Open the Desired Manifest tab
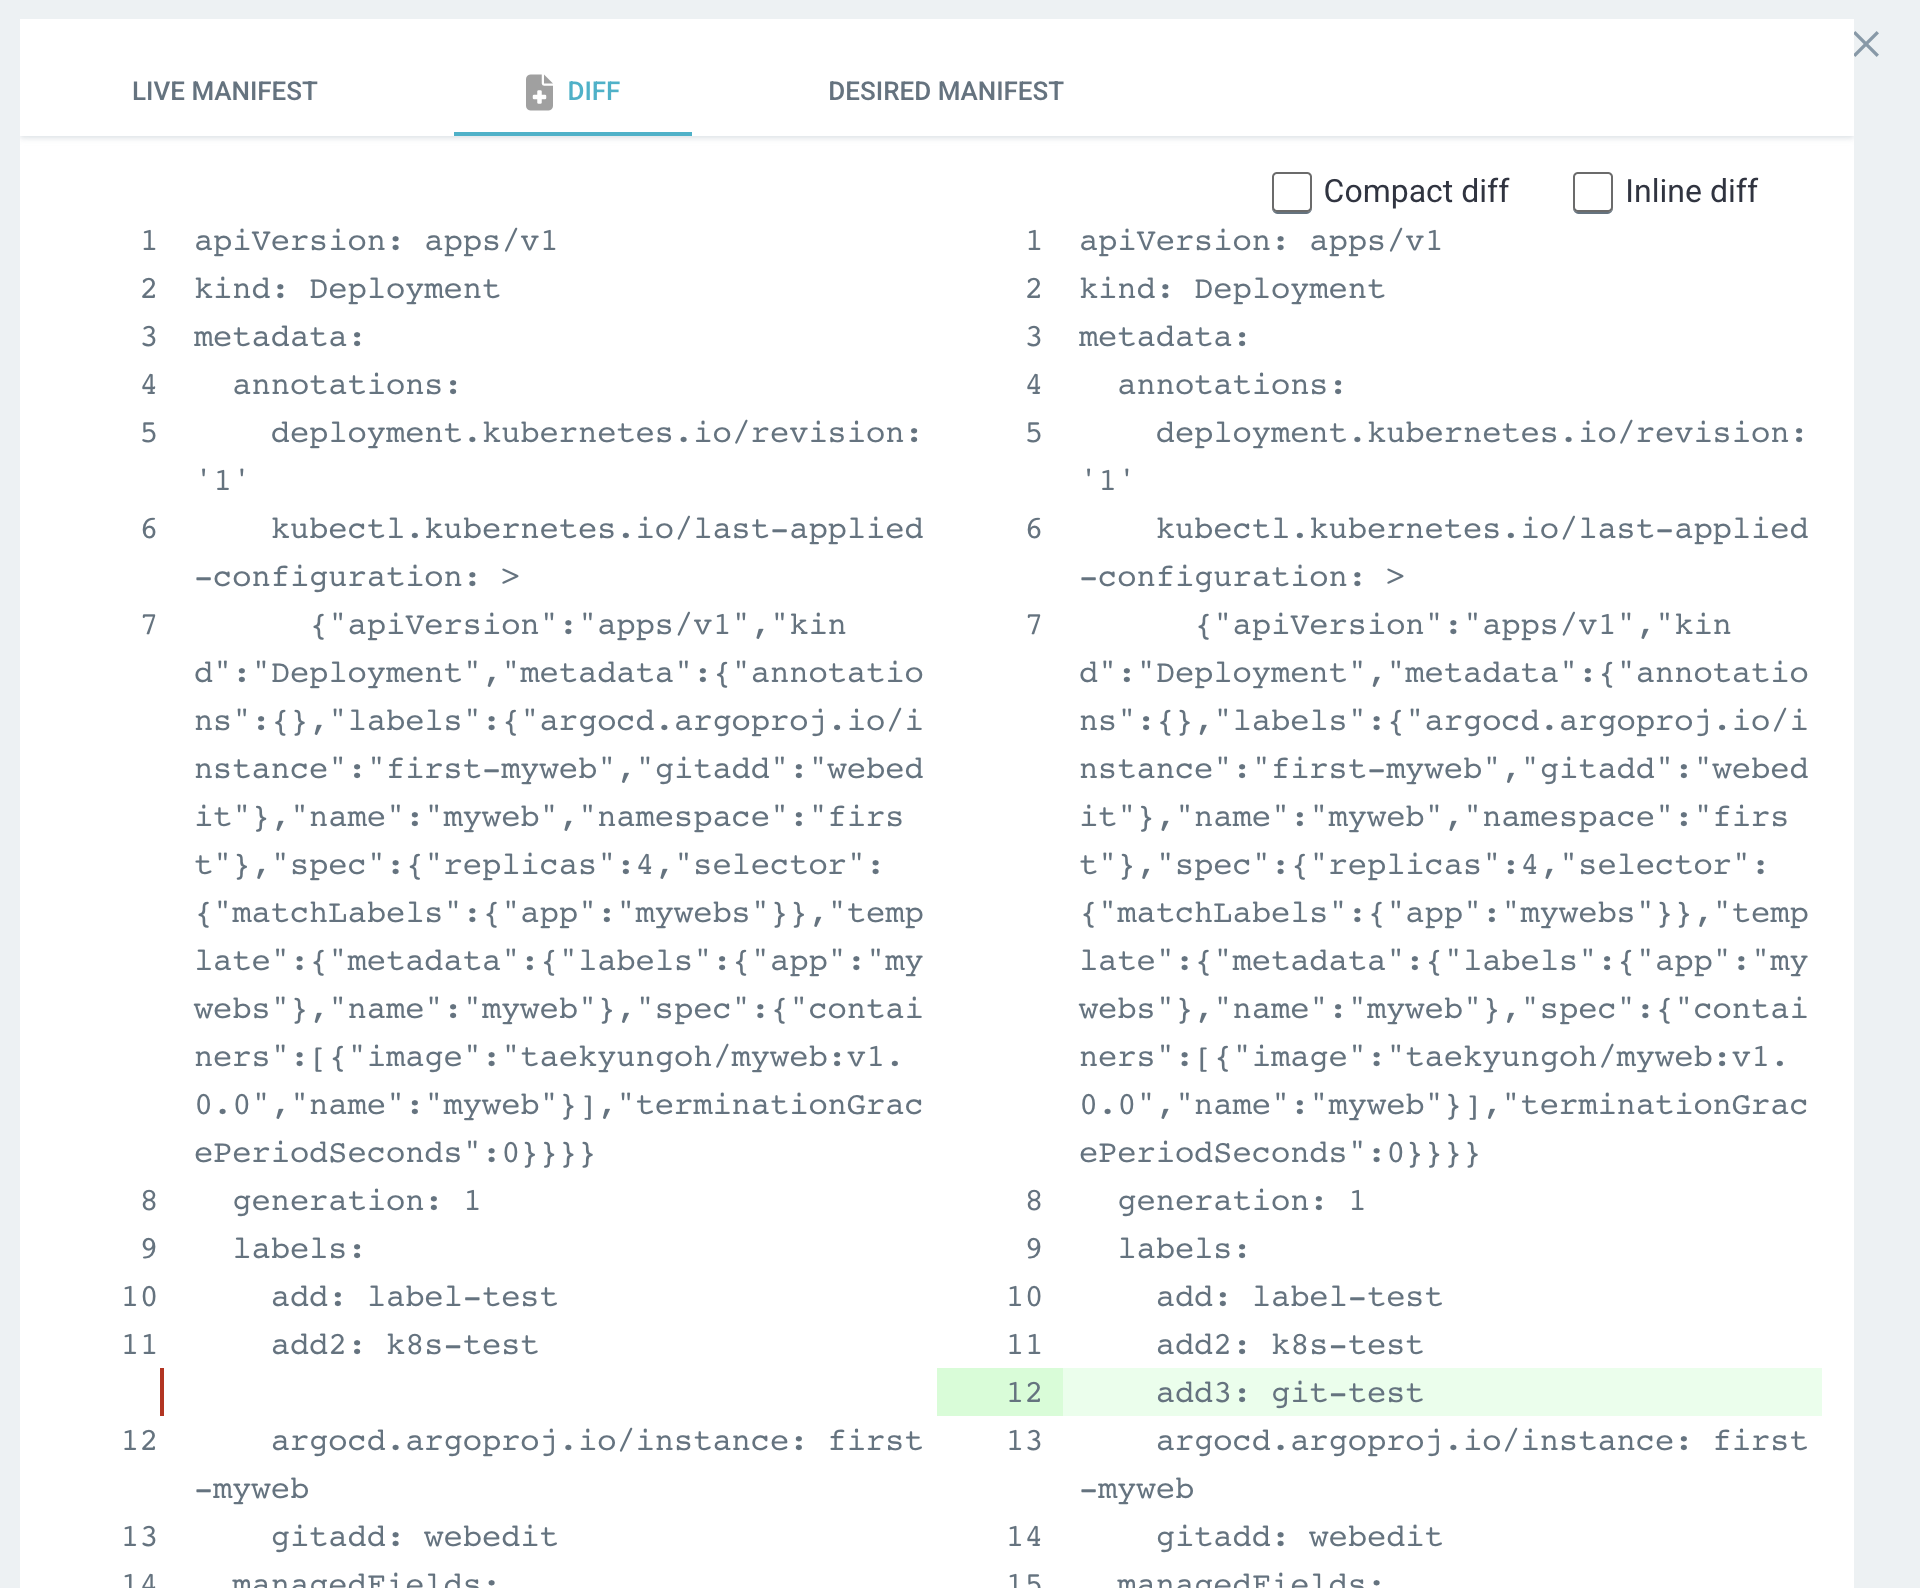The width and height of the screenshot is (1920, 1588). (945, 92)
